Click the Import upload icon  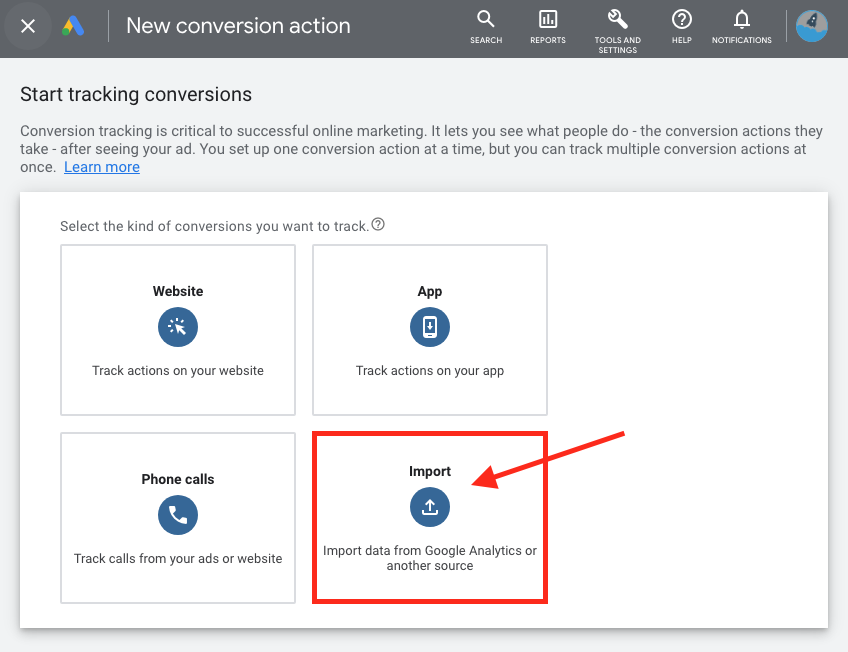(x=430, y=507)
